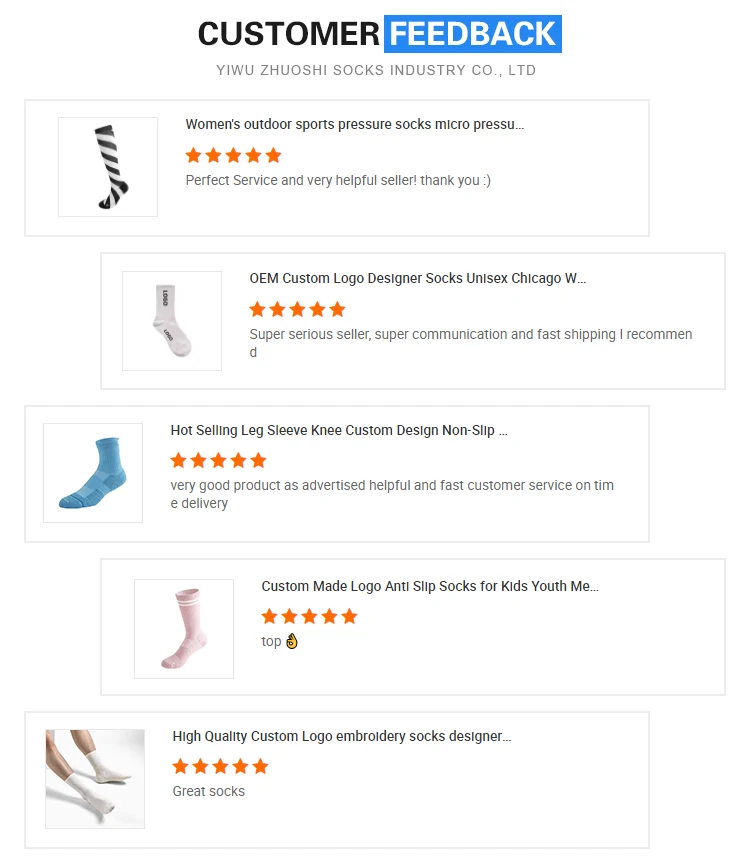
Task: Click the Perfect Service and very helpful review text
Action: [x=338, y=181]
